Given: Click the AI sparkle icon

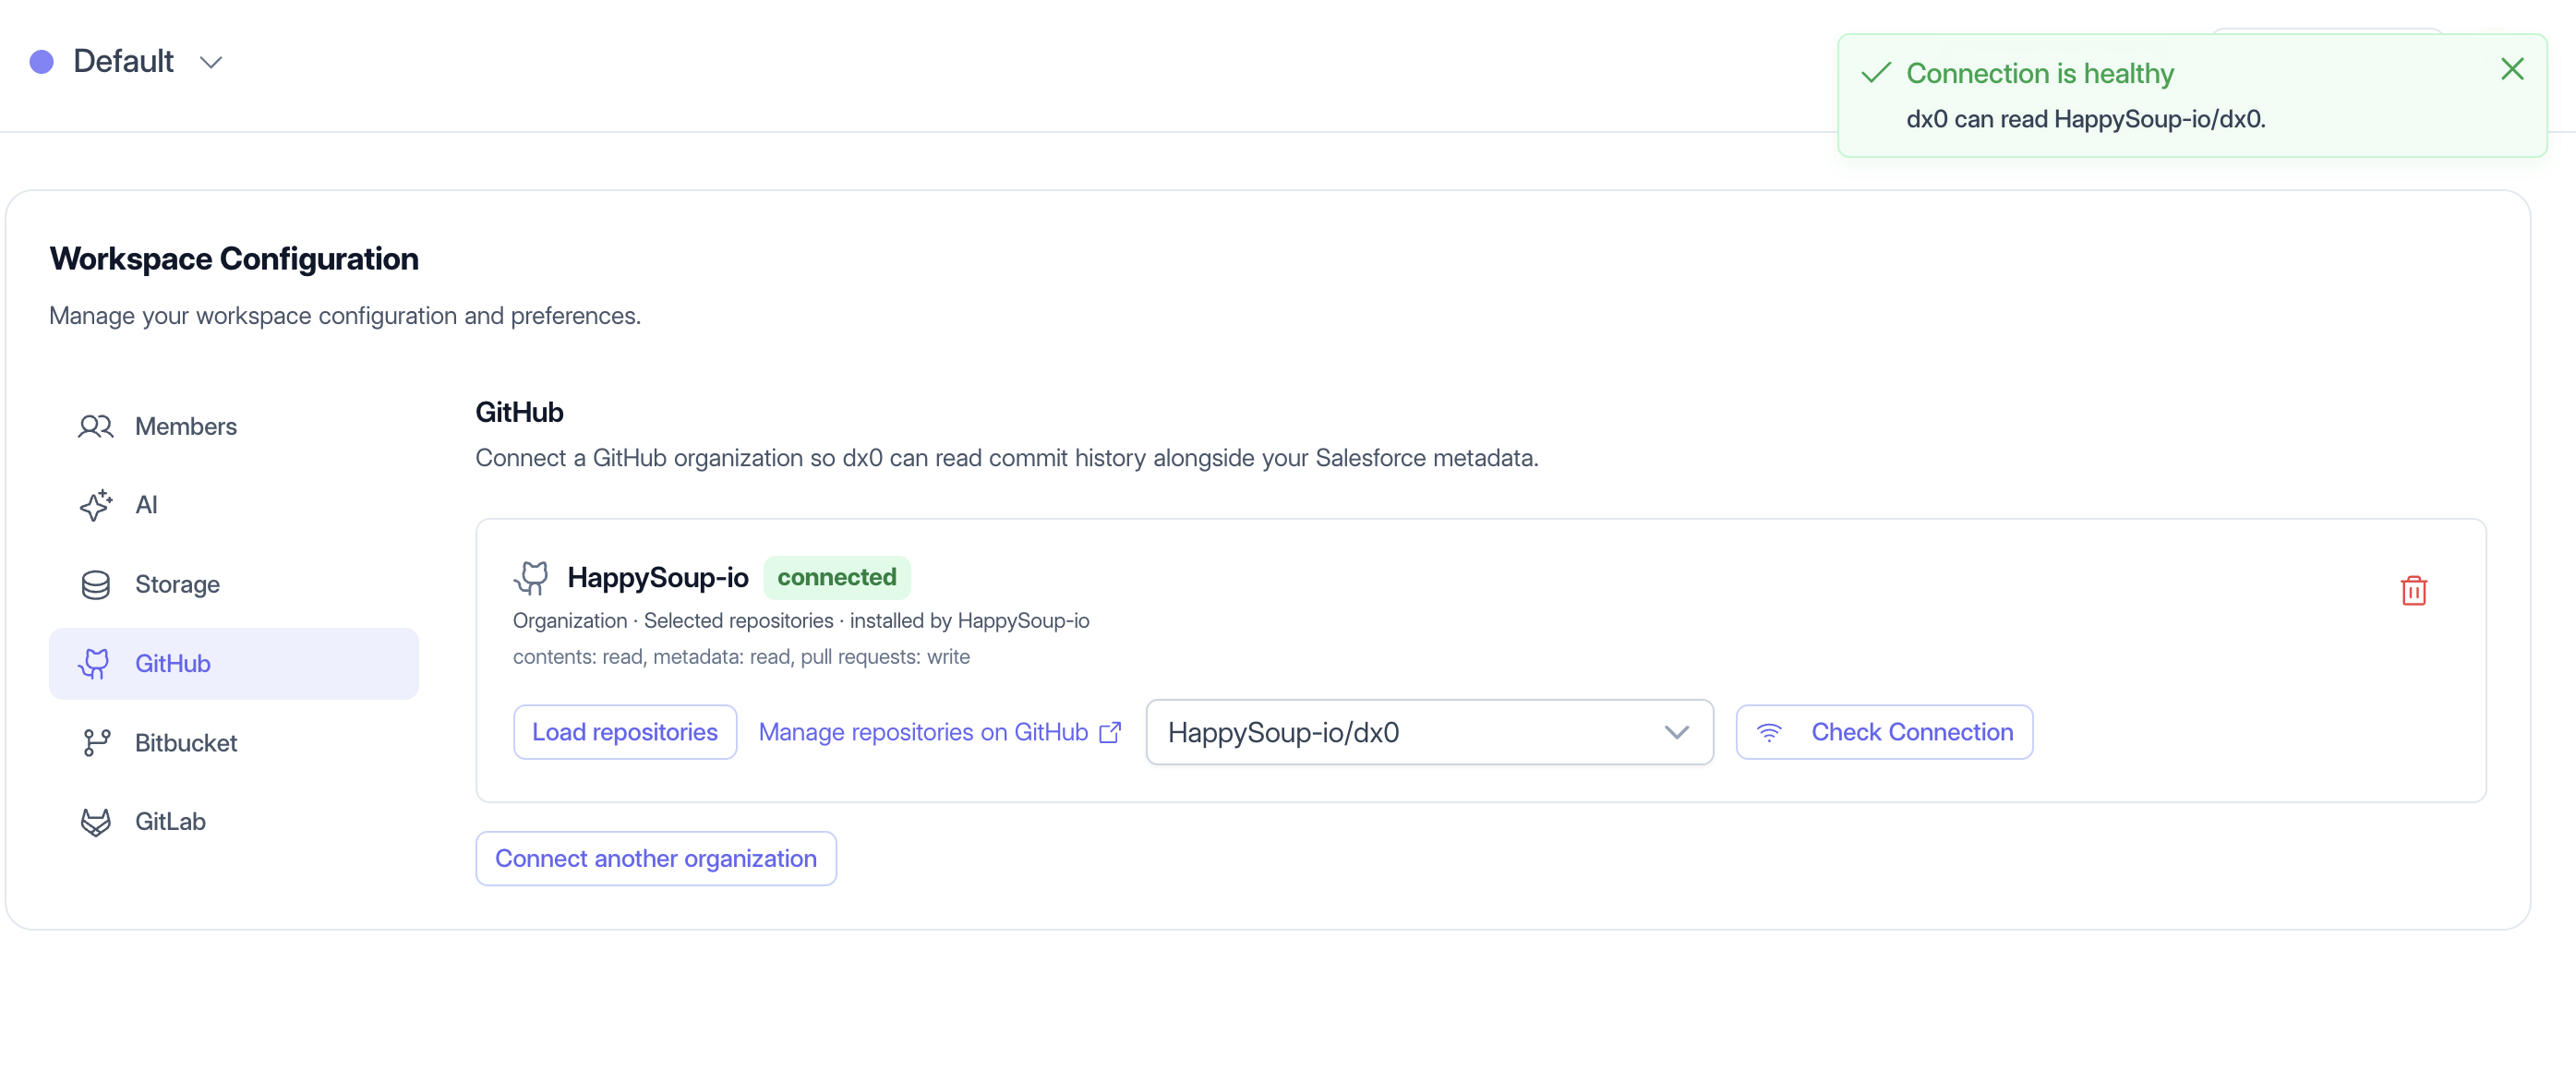Looking at the screenshot, I should click(95, 505).
